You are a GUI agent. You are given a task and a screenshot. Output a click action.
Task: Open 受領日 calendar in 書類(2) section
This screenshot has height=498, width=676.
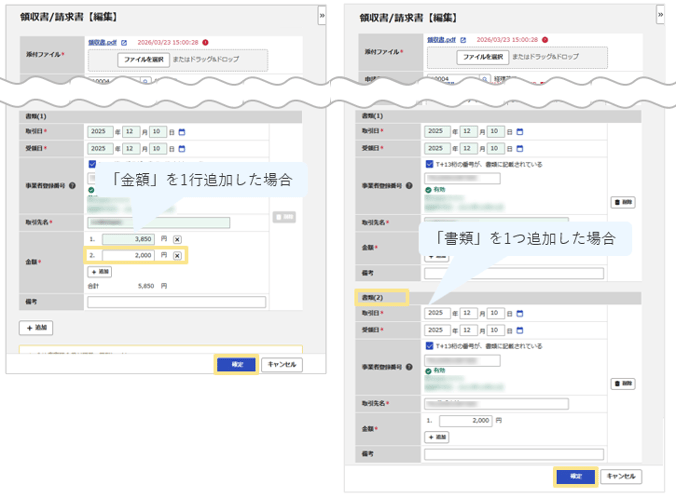coord(520,330)
